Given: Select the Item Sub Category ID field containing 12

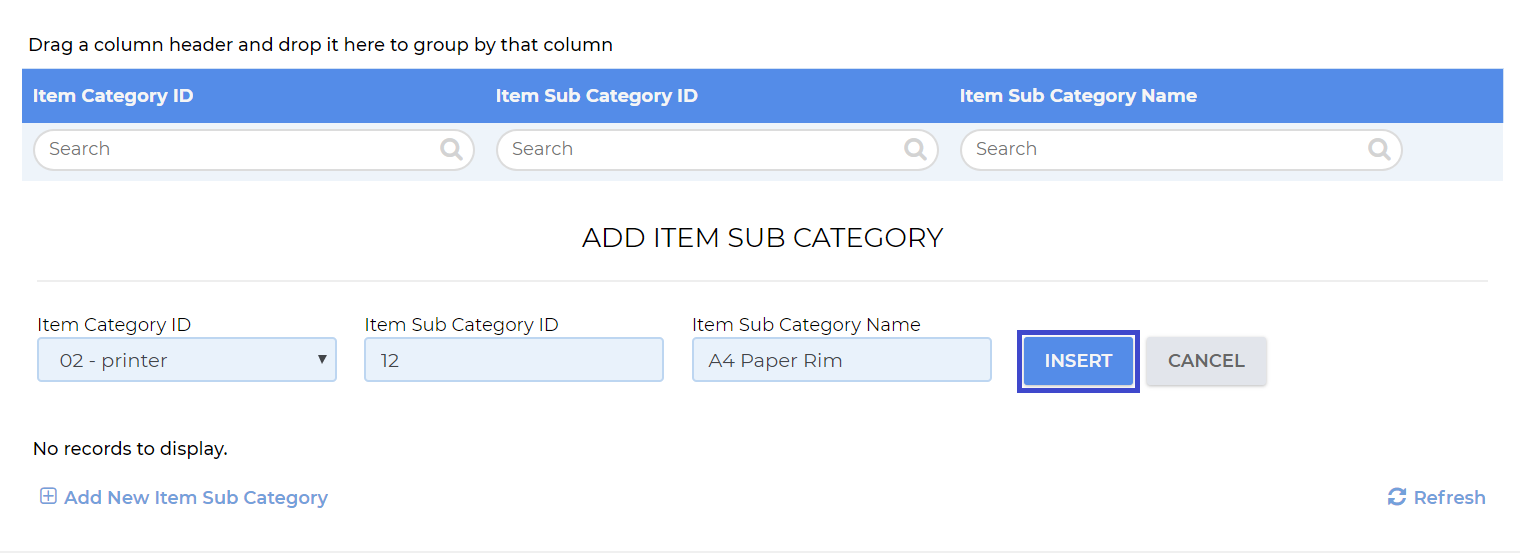Looking at the screenshot, I should (x=514, y=360).
